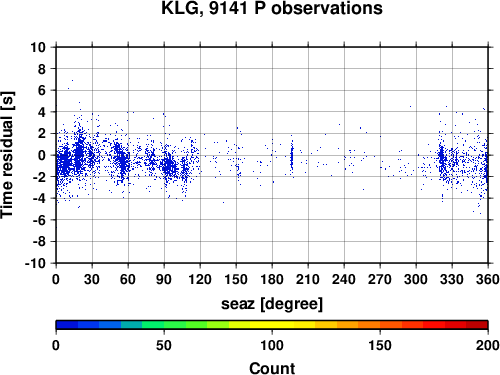This screenshot has height=375, width=500.
Task: Click the y-axis tick label -10
Action: point(35,263)
